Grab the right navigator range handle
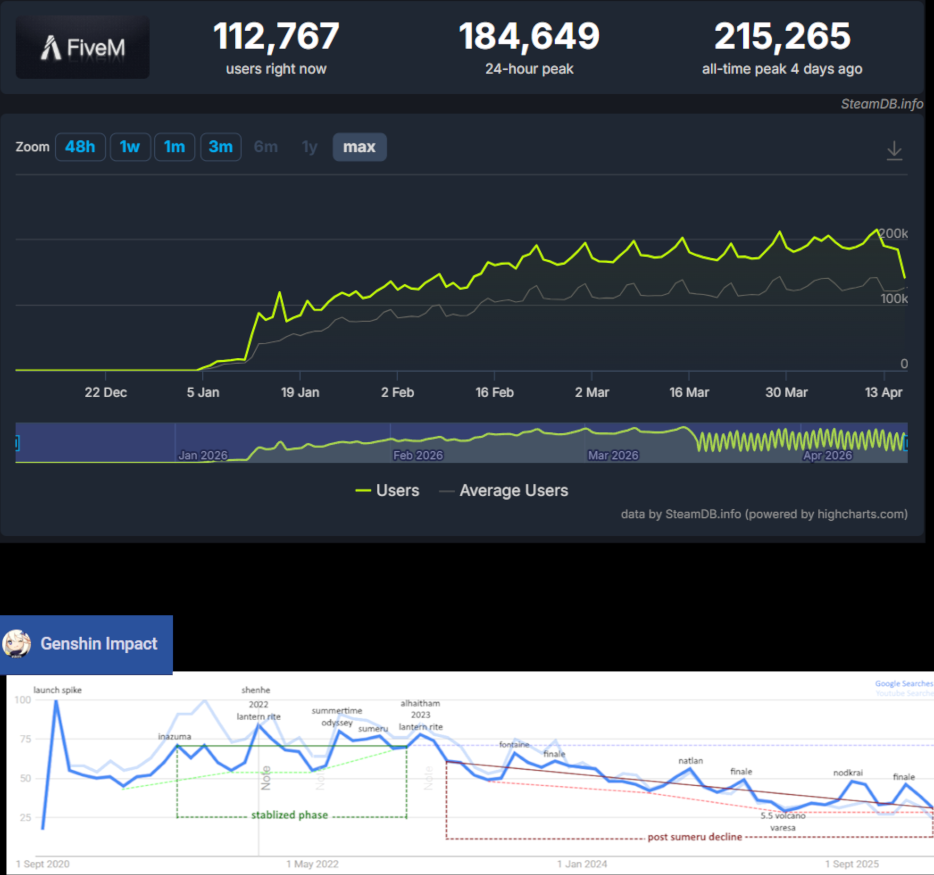The image size is (934, 875). pyautogui.click(x=906, y=443)
